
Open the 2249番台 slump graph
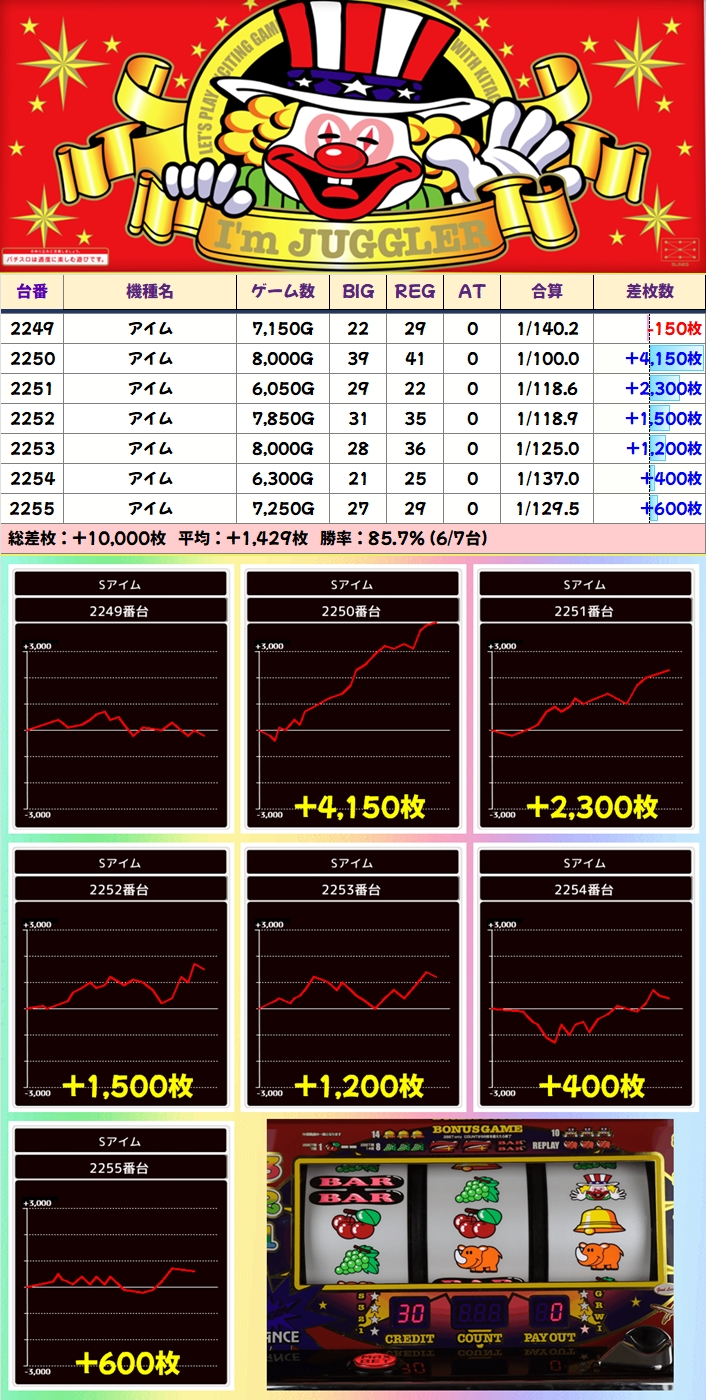pos(120,700)
